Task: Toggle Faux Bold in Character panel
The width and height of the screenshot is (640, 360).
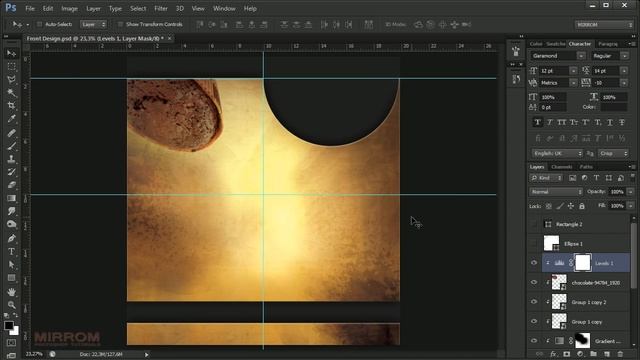Action: tap(538, 122)
